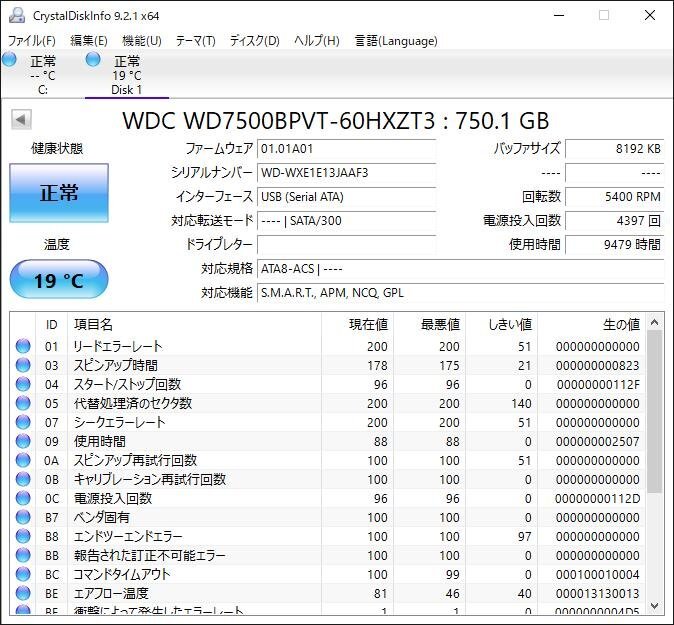Click the ID column header
The image size is (674, 625).
(52, 325)
